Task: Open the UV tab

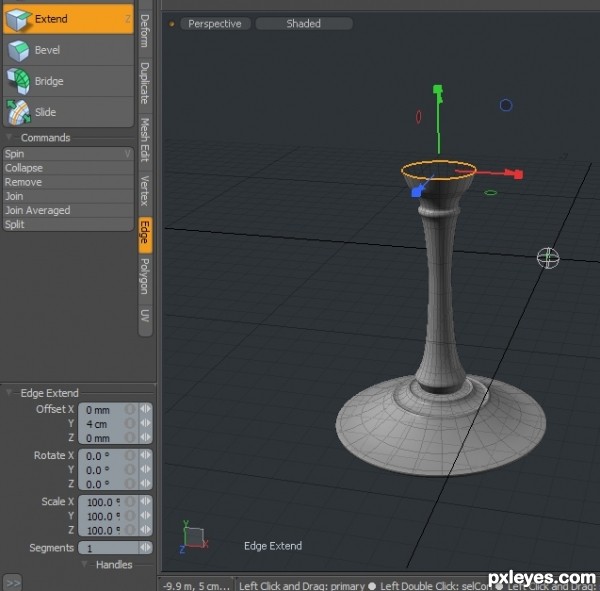Action: click(145, 315)
